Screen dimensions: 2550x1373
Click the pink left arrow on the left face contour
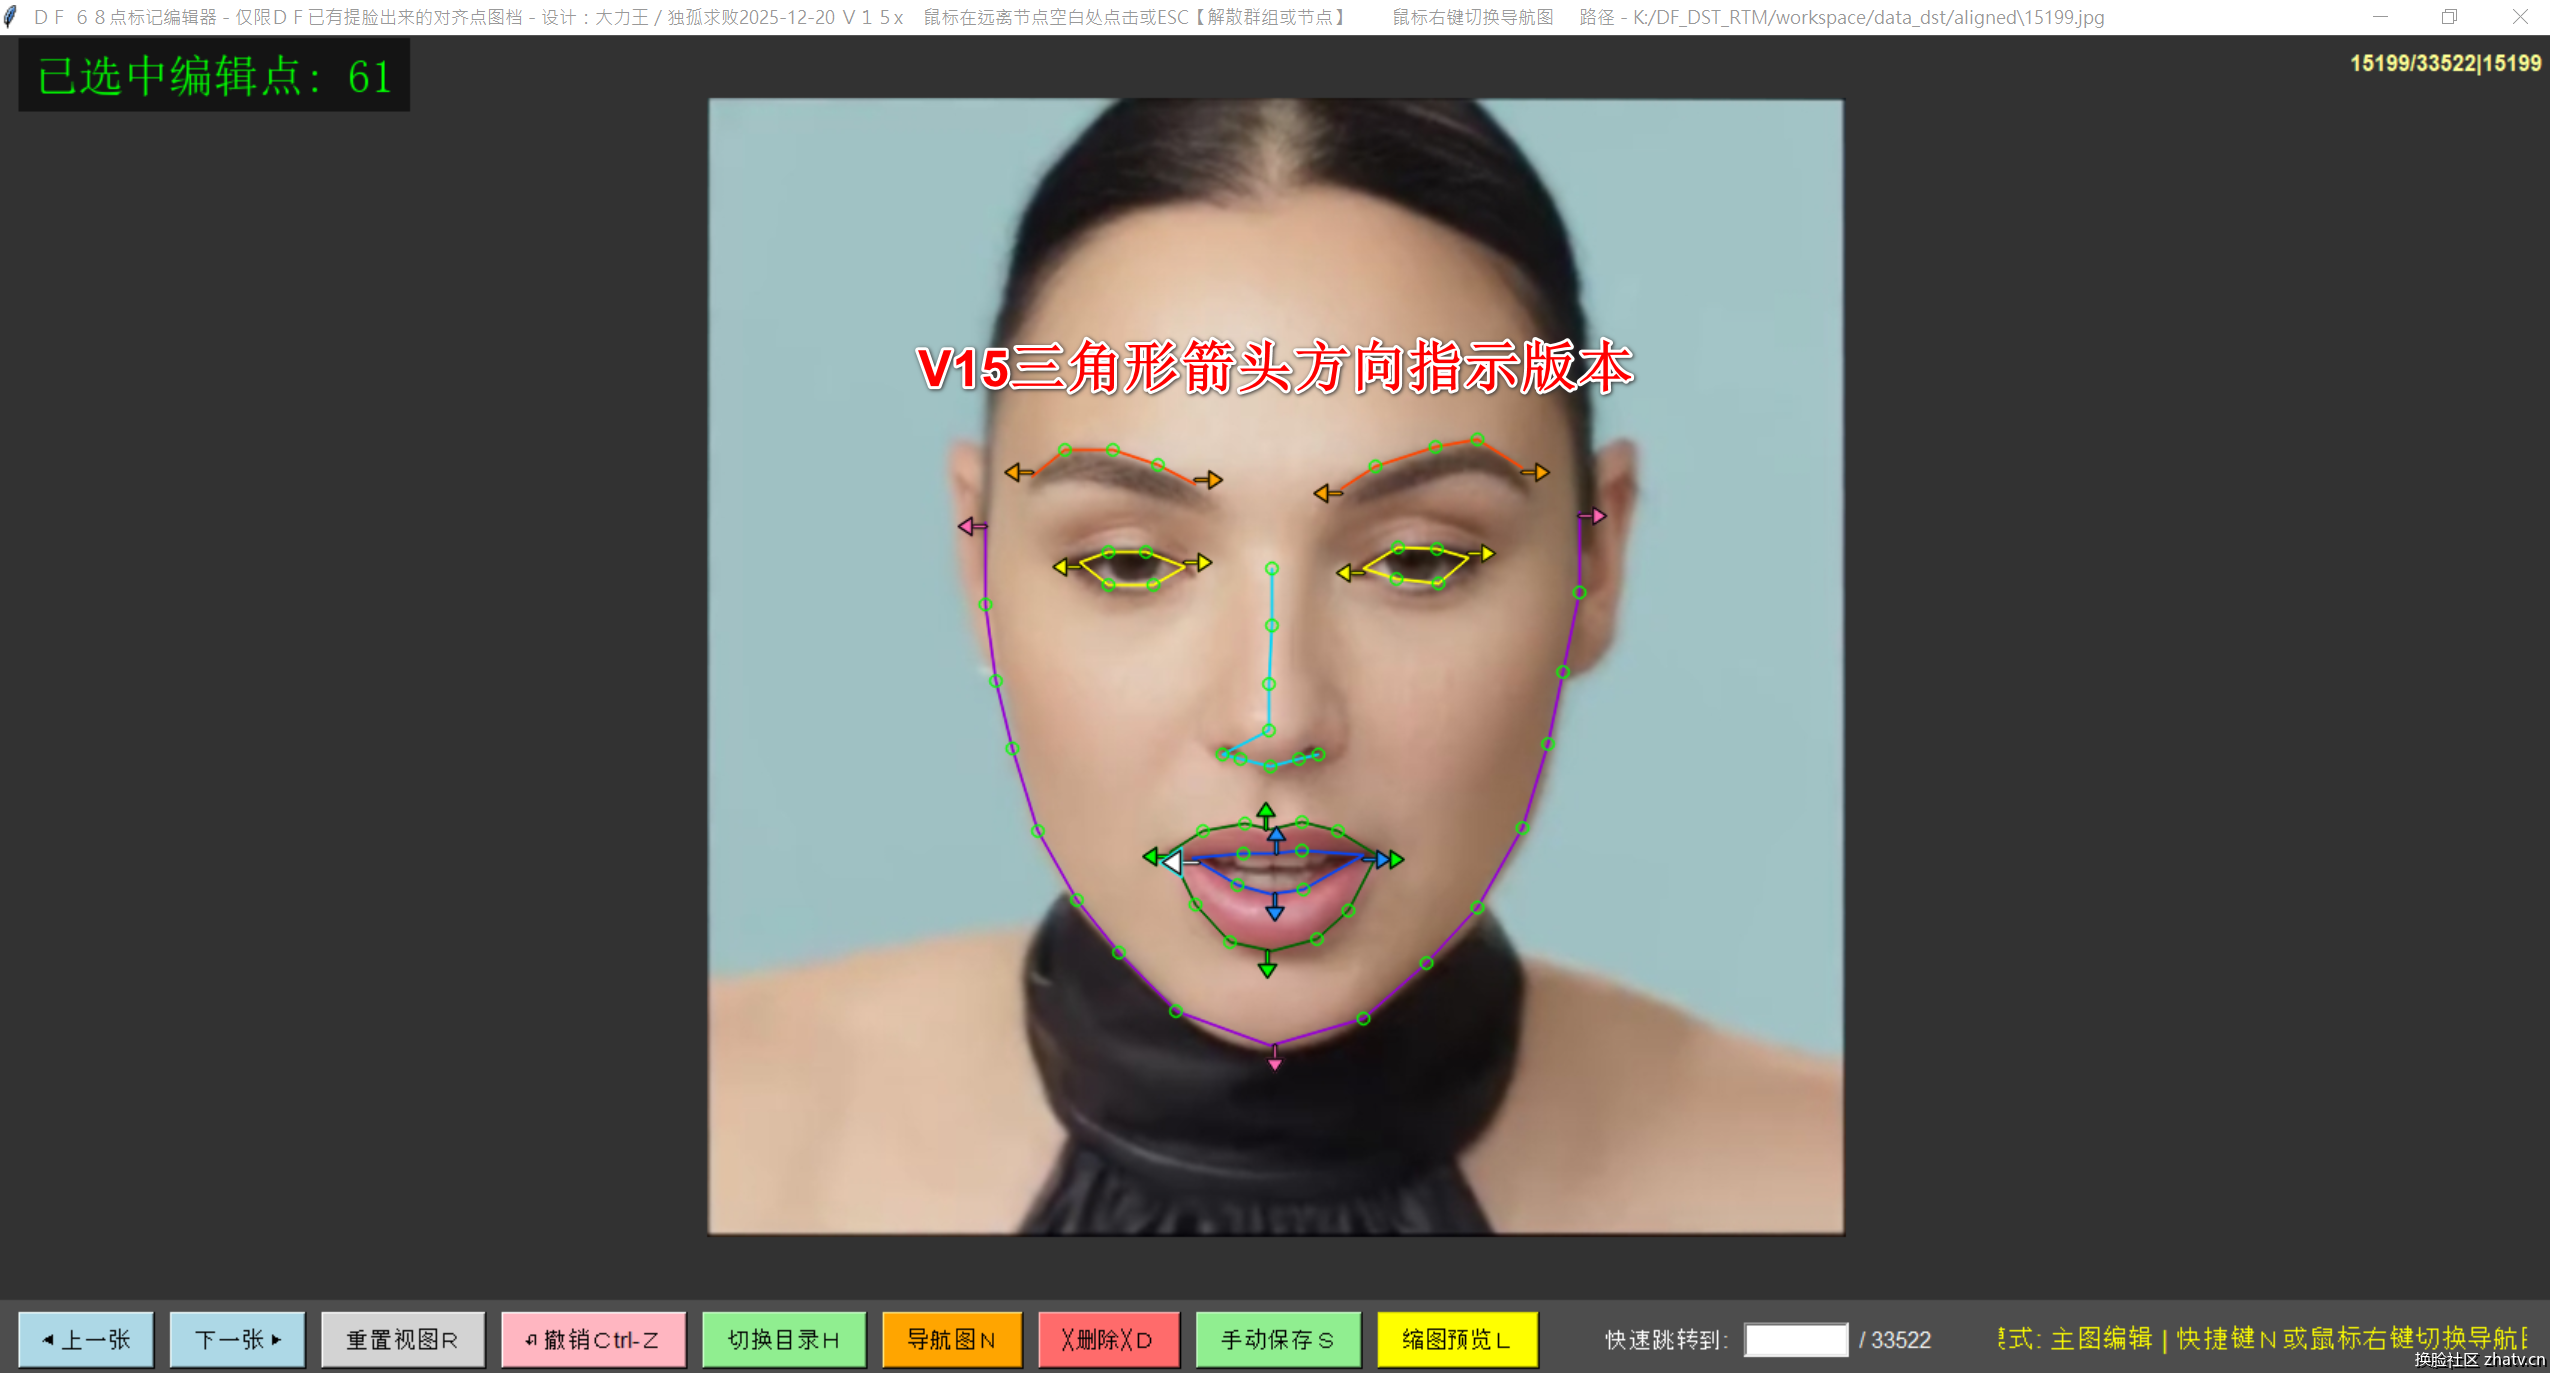966,525
